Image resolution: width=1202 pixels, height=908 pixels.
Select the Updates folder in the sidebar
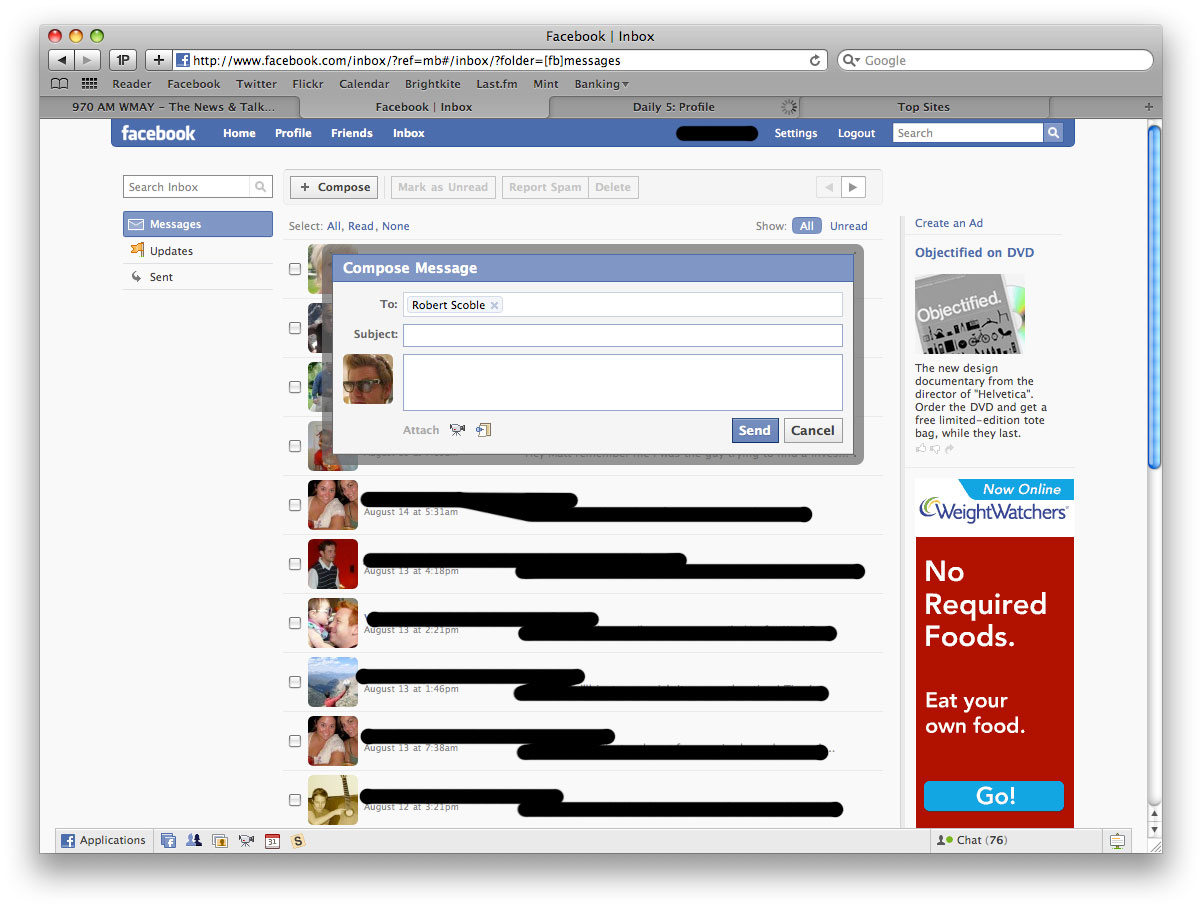[x=198, y=251]
